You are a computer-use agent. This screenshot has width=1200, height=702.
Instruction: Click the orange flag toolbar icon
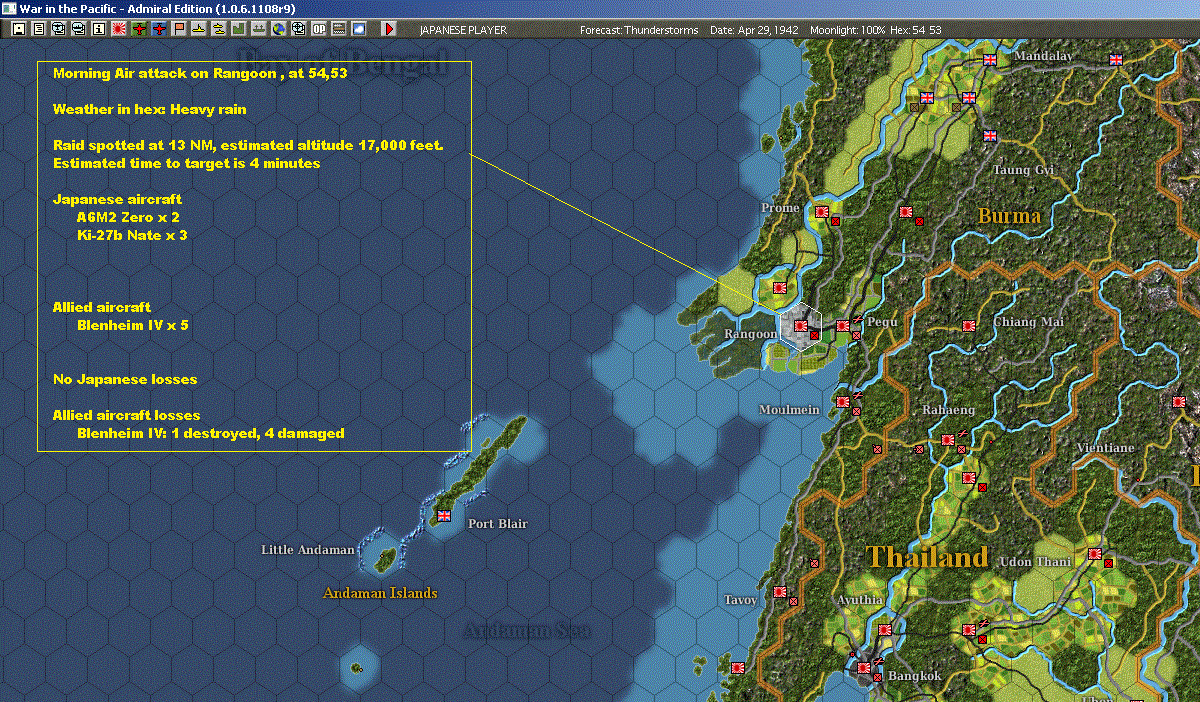(x=178, y=29)
